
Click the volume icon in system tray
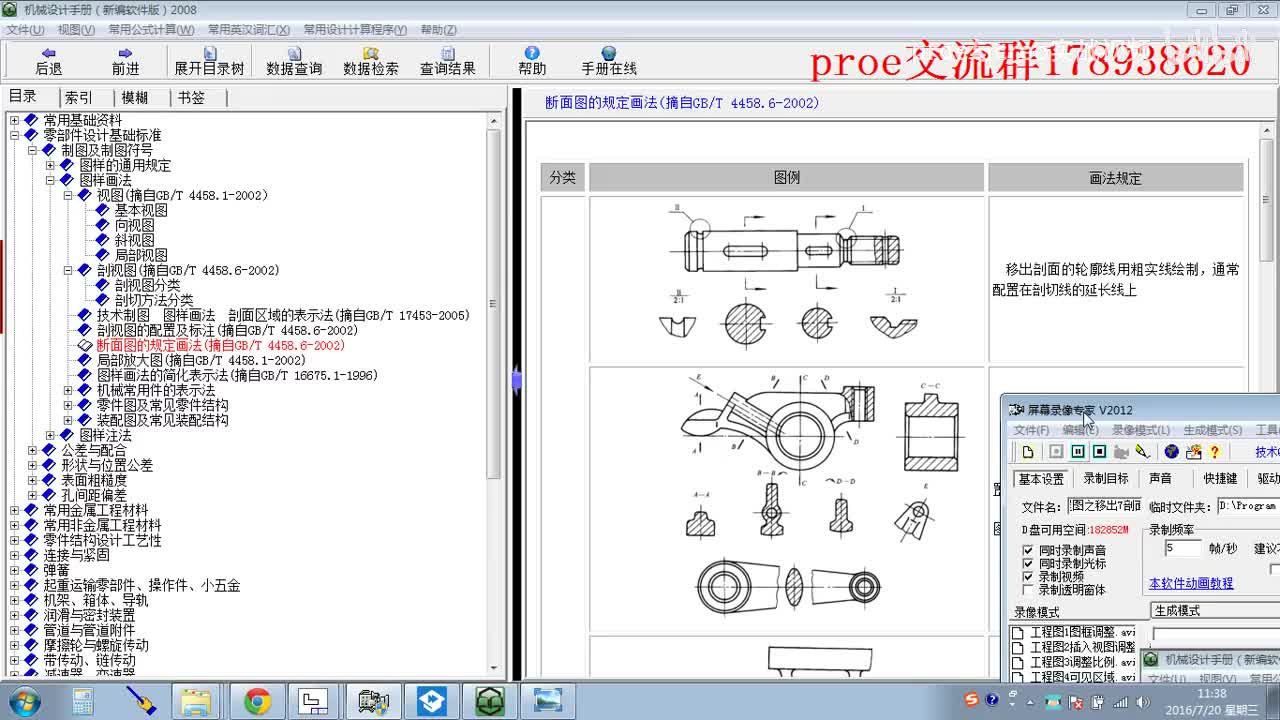coord(1141,703)
